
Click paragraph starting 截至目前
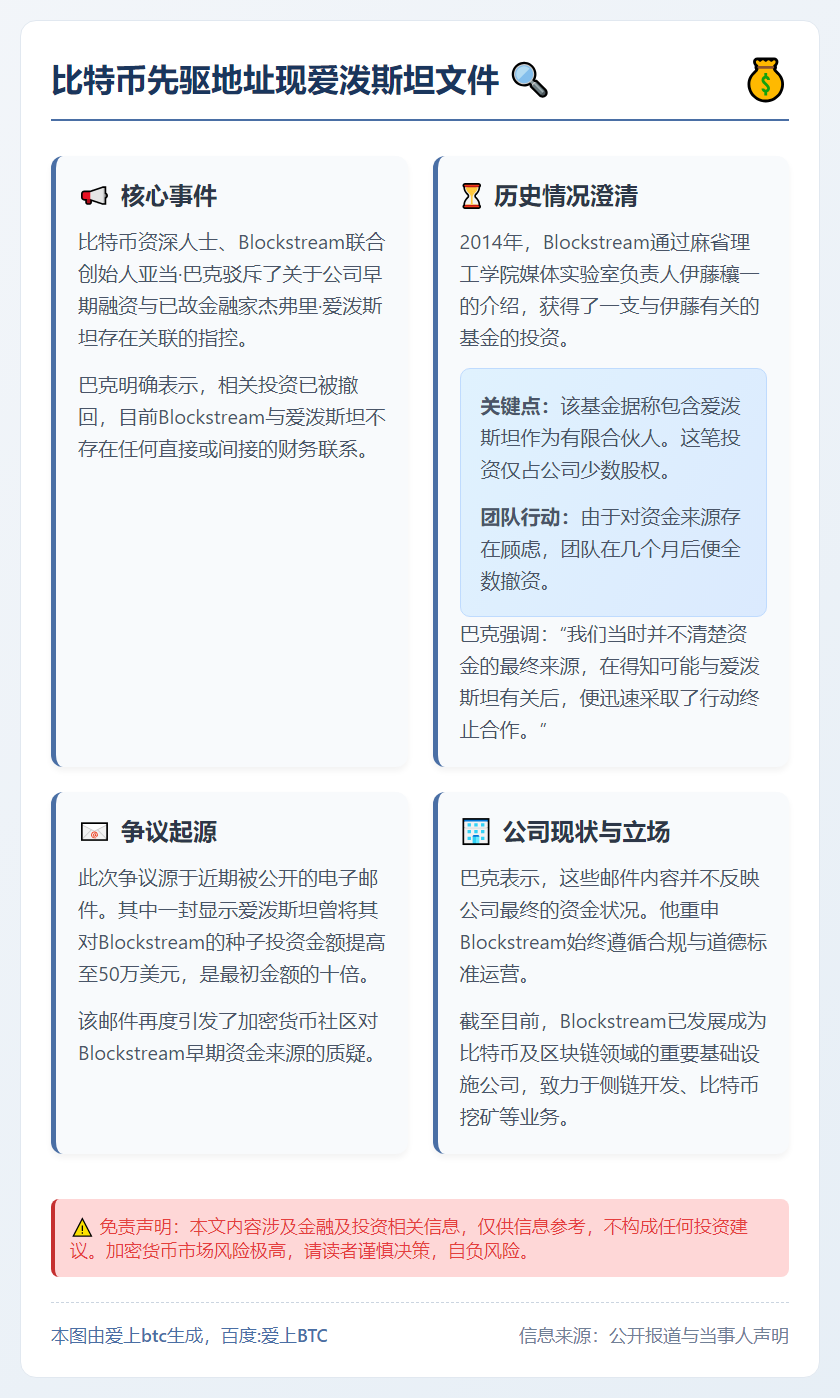coord(613,1069)
